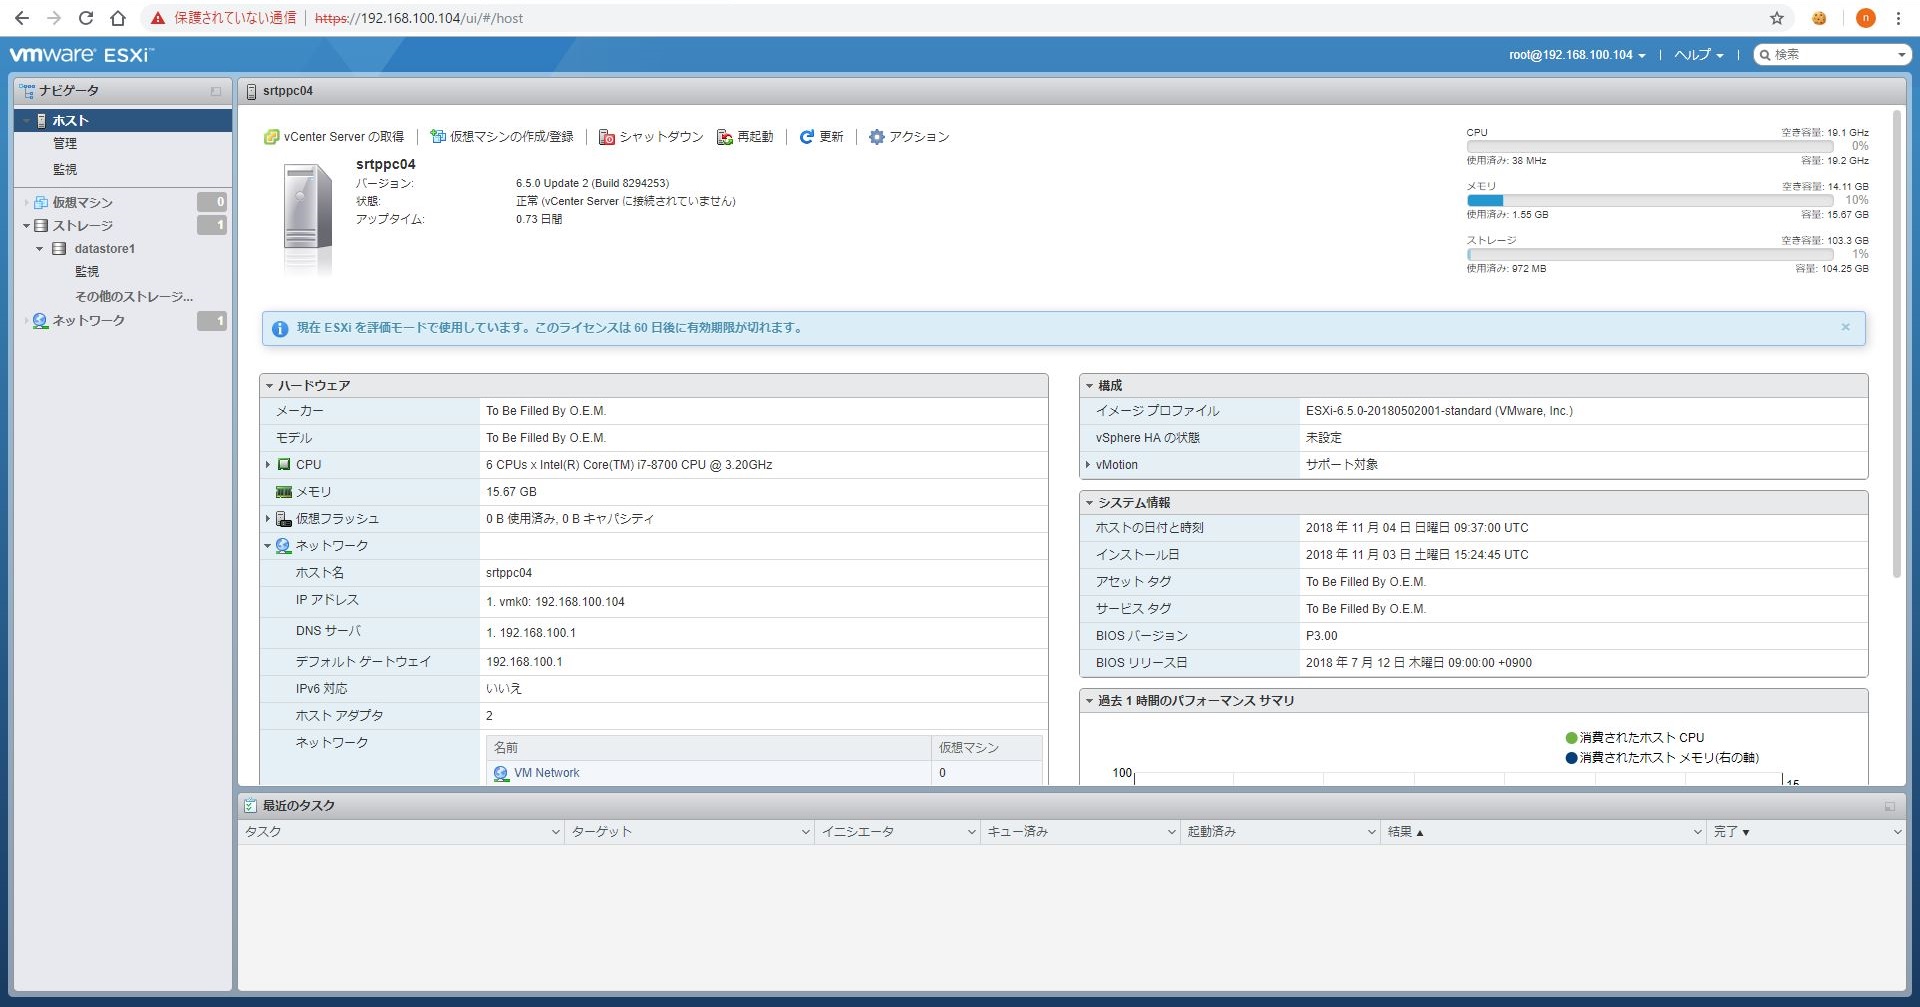Image resolution: width=1920 pixels, height=1007 pixels.
Task: Click the VMware ESXi logo
Action: tap(82, 55)
